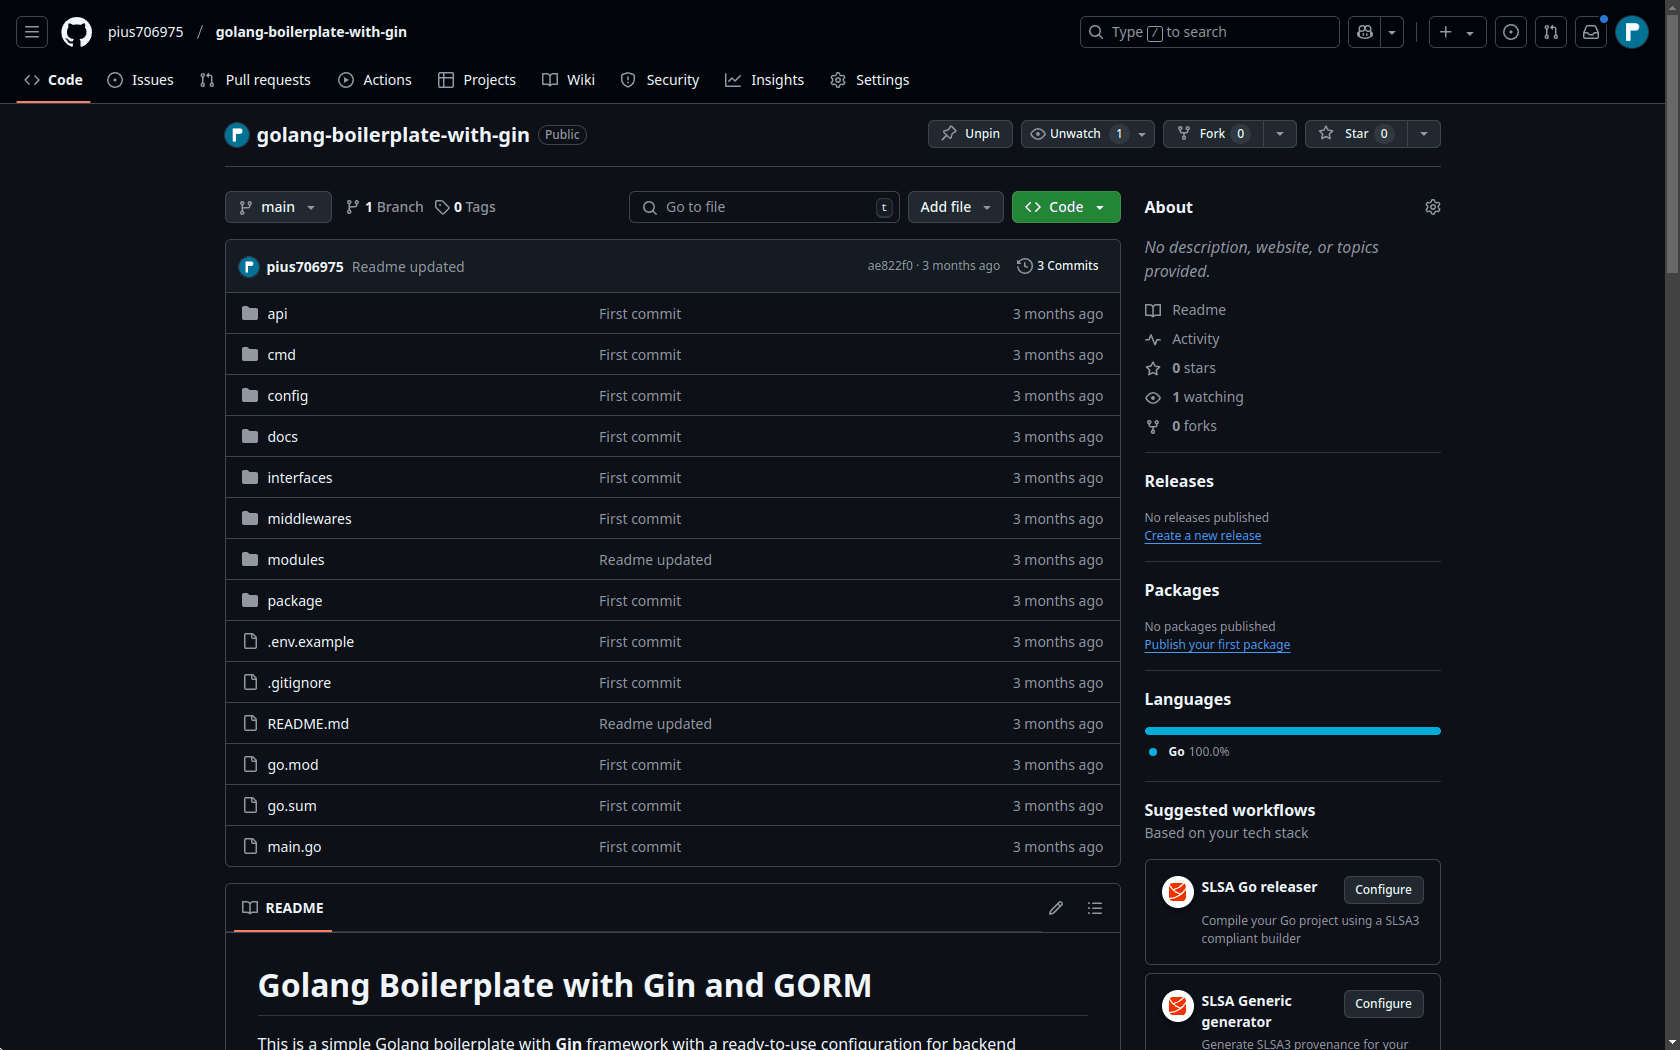Open the main branch selector dropdown
The height and width of the screenshot is (1050, 1680).
(x=278, y=207)
